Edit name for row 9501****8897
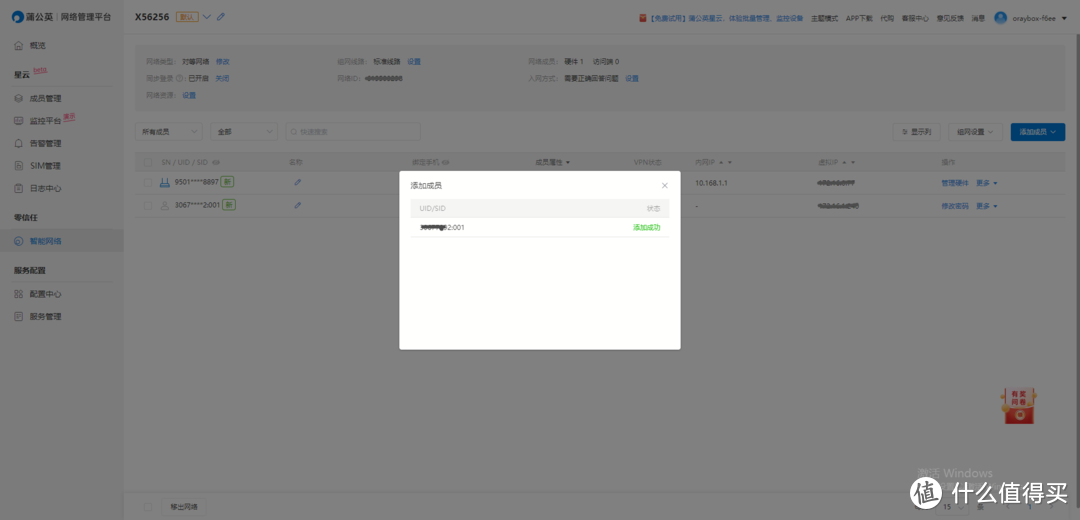Image resolution: width=1080 pixels, height=520 pixels. coord(298,183)
